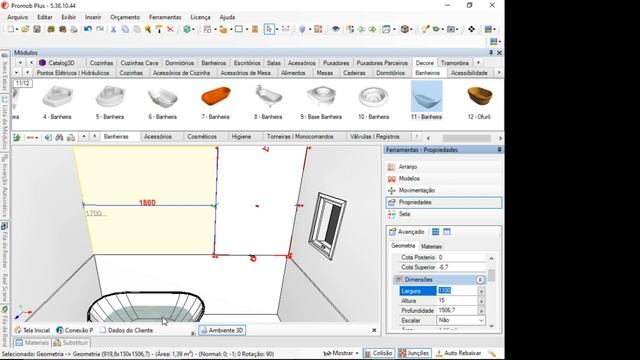Toggle the Junções option in status bar

415,353
